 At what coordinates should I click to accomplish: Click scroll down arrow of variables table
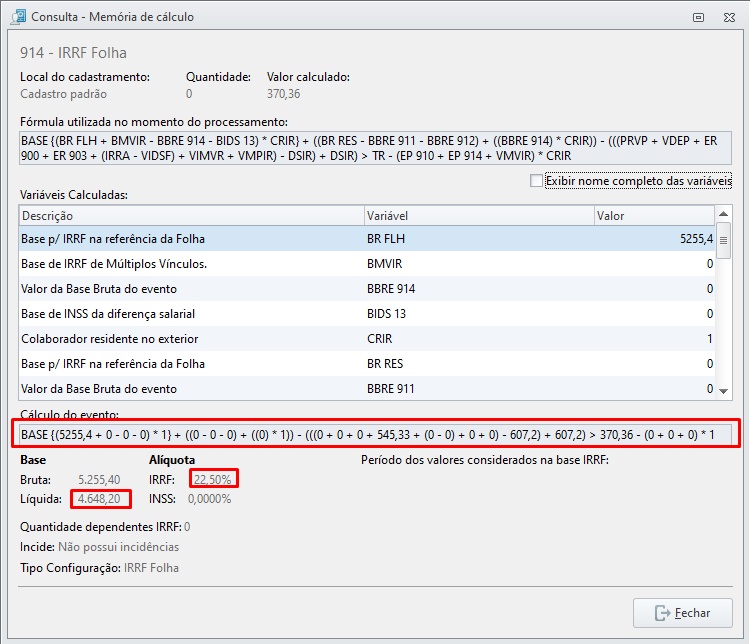point(724,391)
